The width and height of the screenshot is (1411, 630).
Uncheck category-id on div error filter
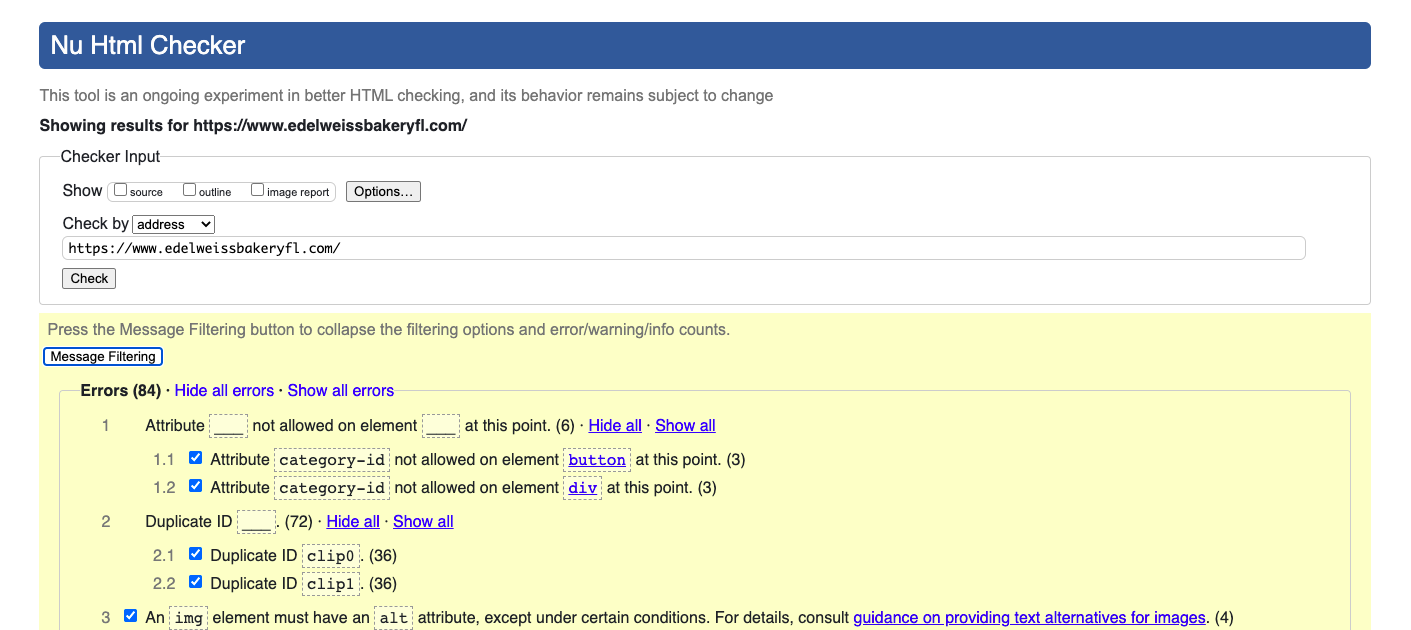(196, 487)
